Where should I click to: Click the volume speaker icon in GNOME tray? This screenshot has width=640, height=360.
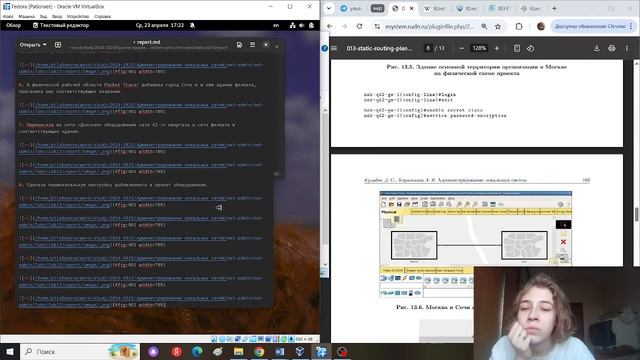point(302,25)
